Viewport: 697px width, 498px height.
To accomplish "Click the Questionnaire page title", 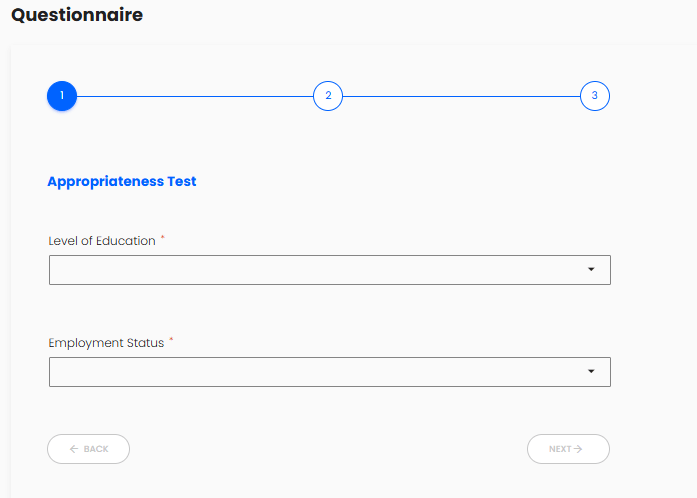I will [77, 15].
